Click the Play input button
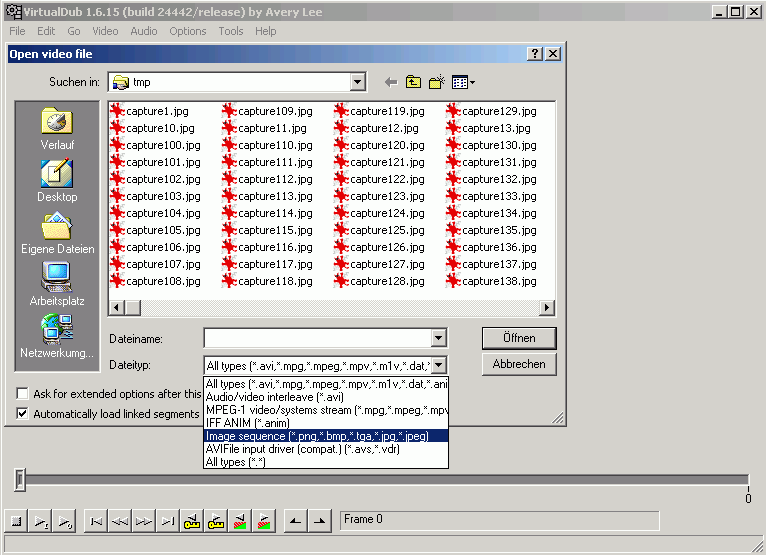 coord(41,521)
